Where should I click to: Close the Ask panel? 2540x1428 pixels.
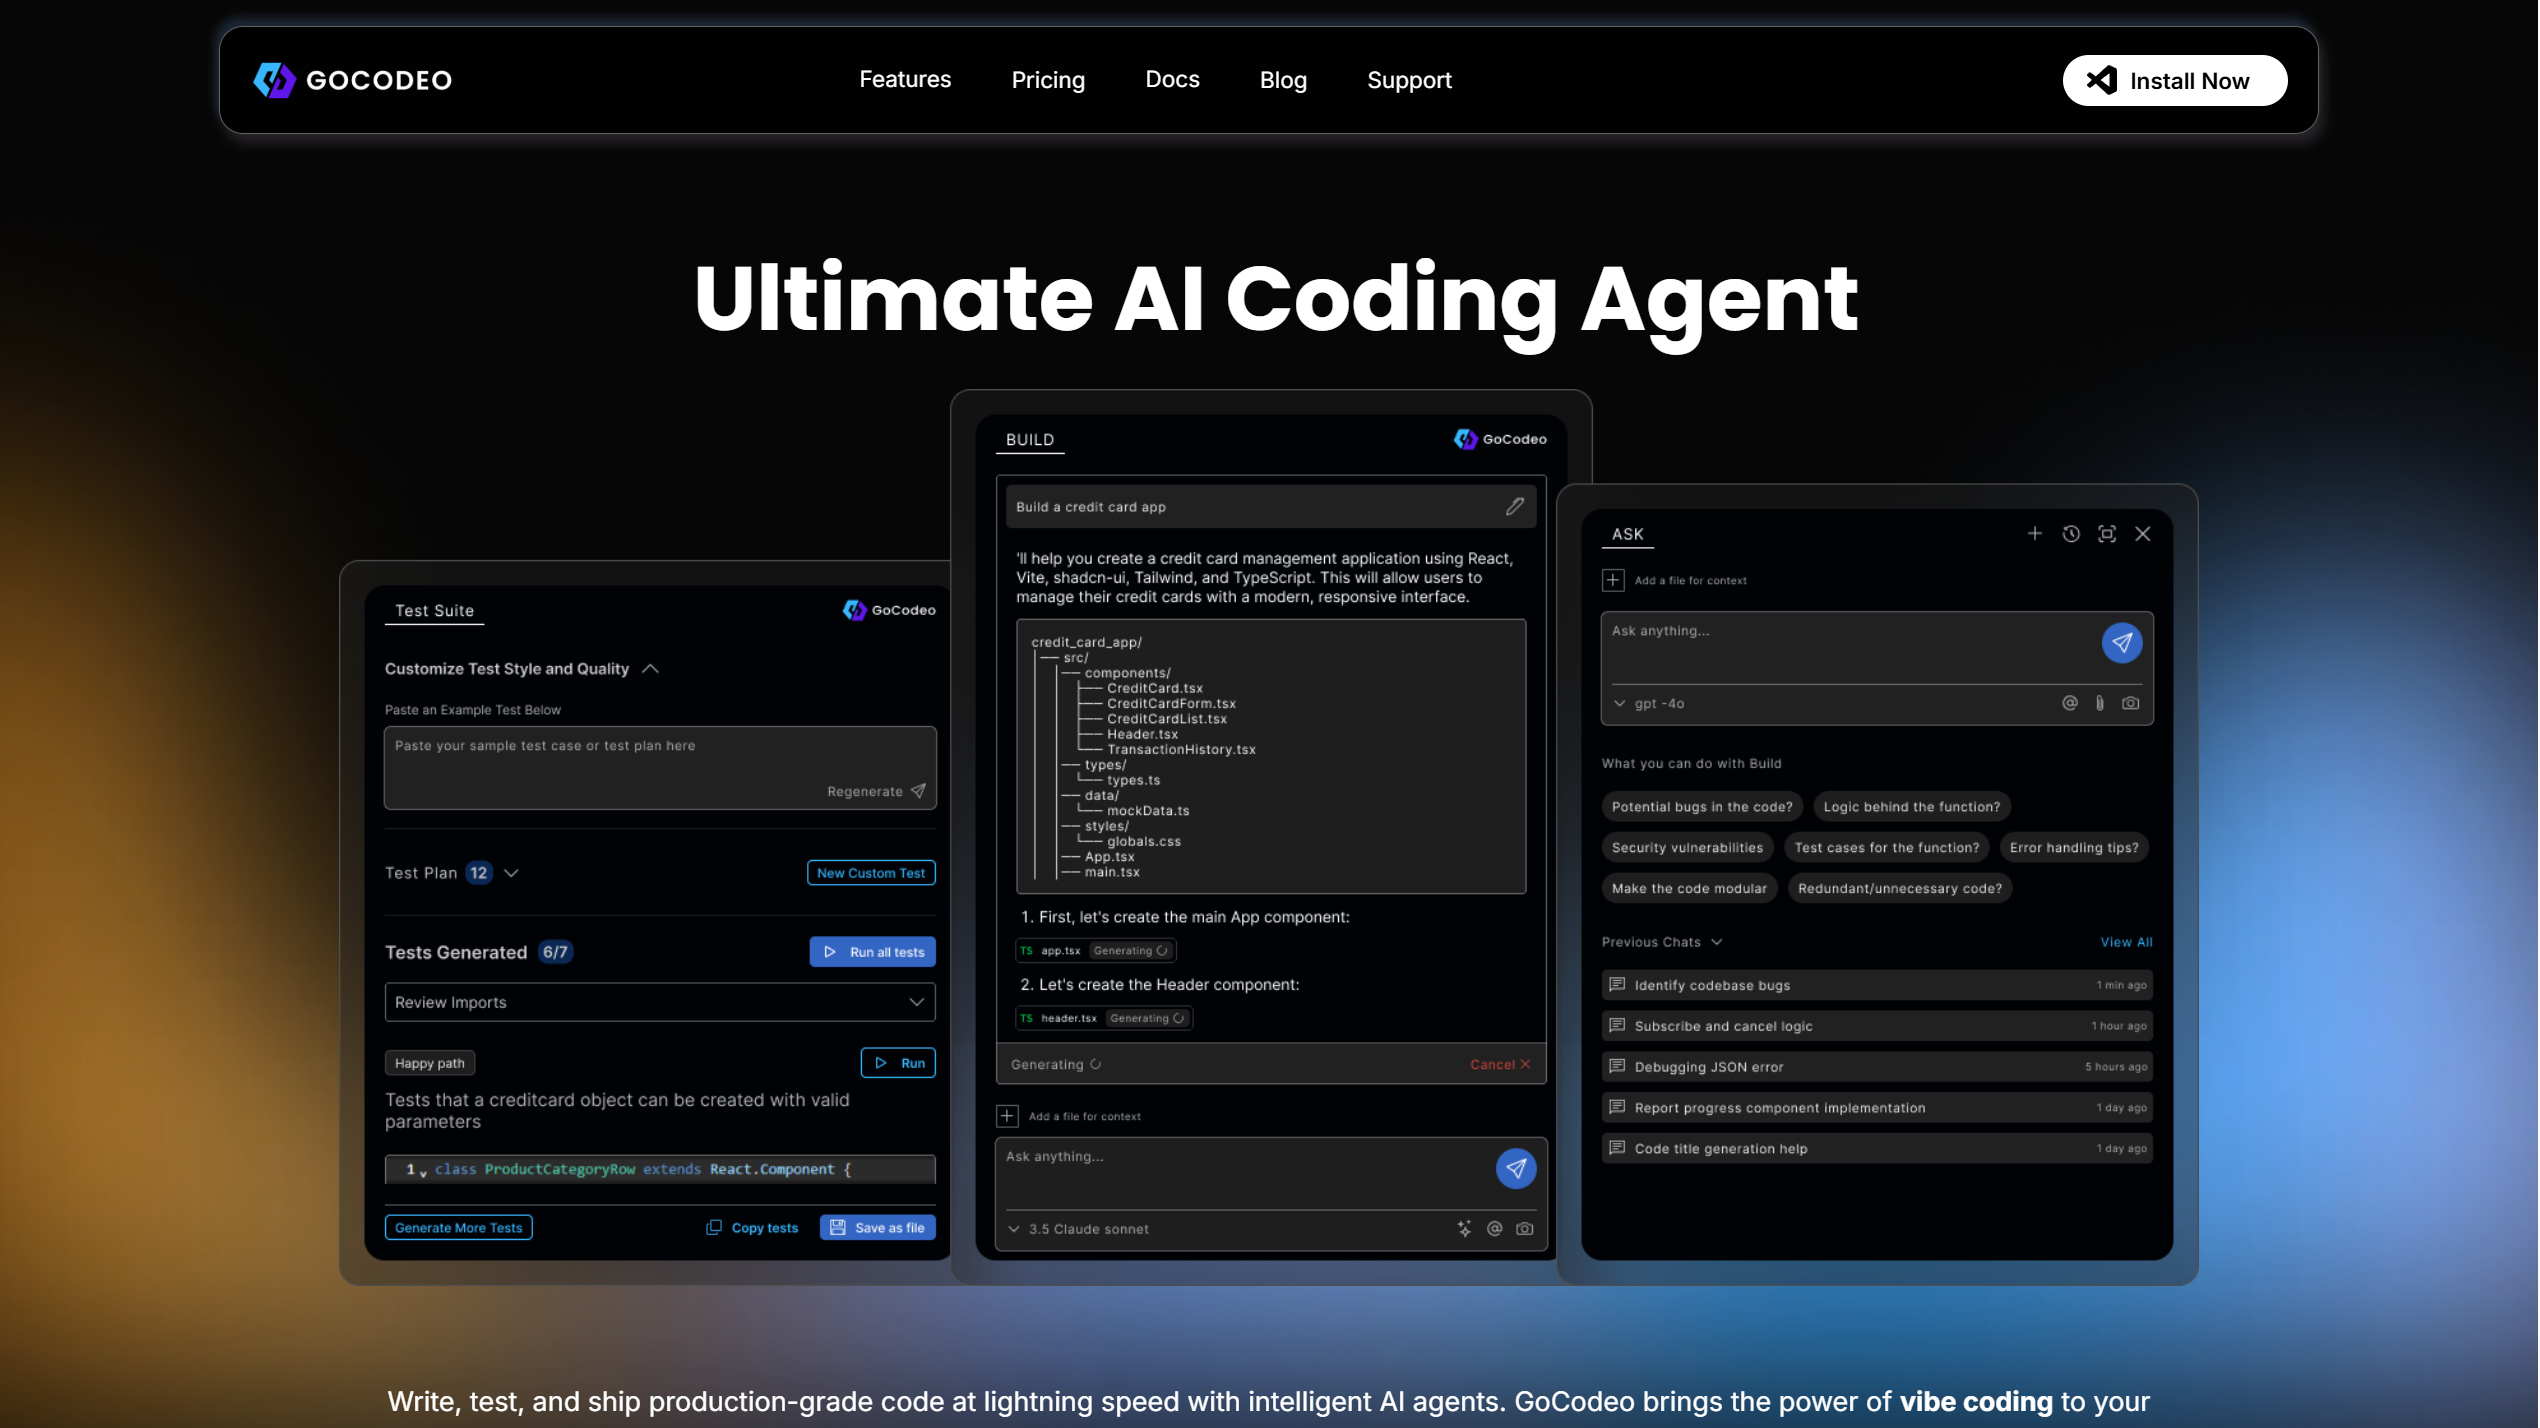tap(2143, 534)
